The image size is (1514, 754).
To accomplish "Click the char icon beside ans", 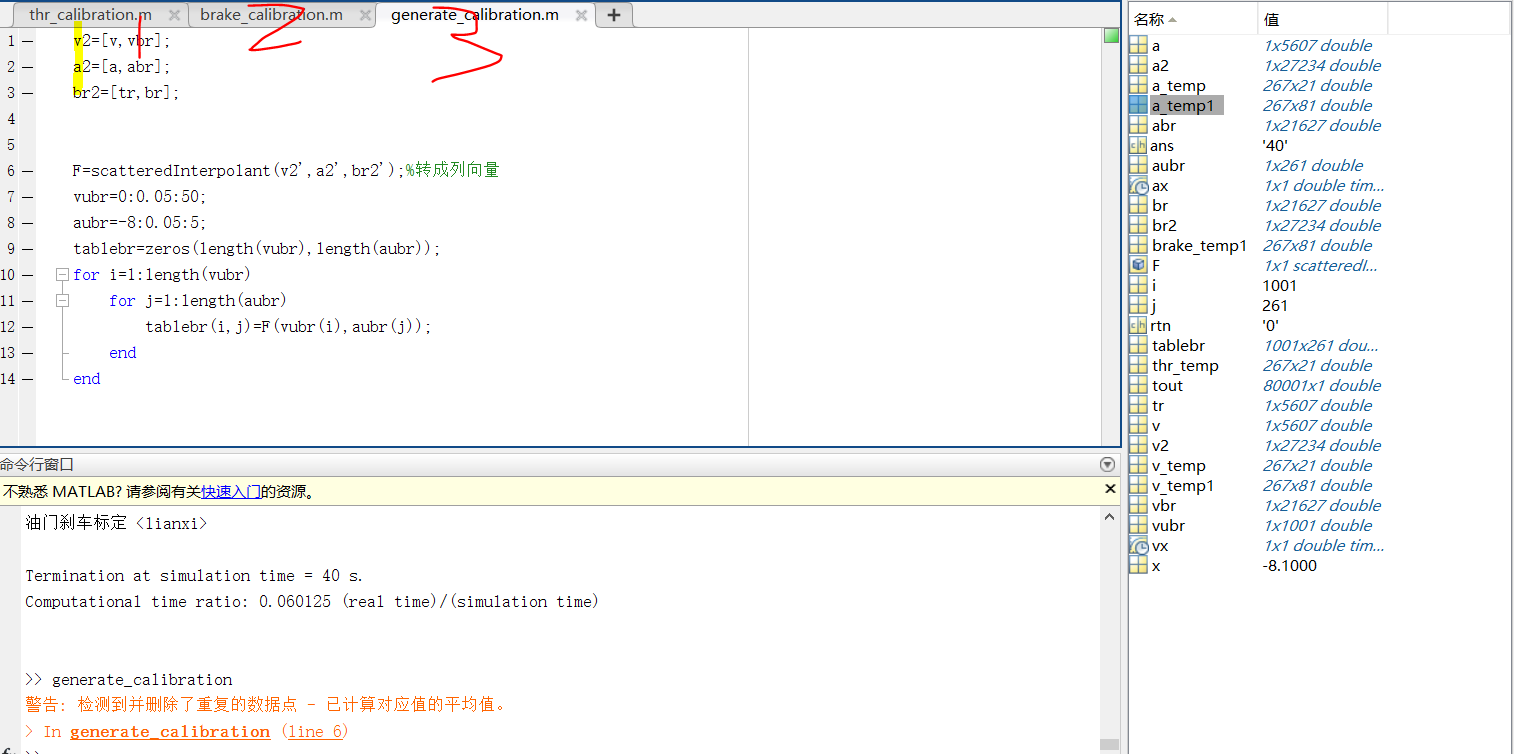I will point(1138,145).
